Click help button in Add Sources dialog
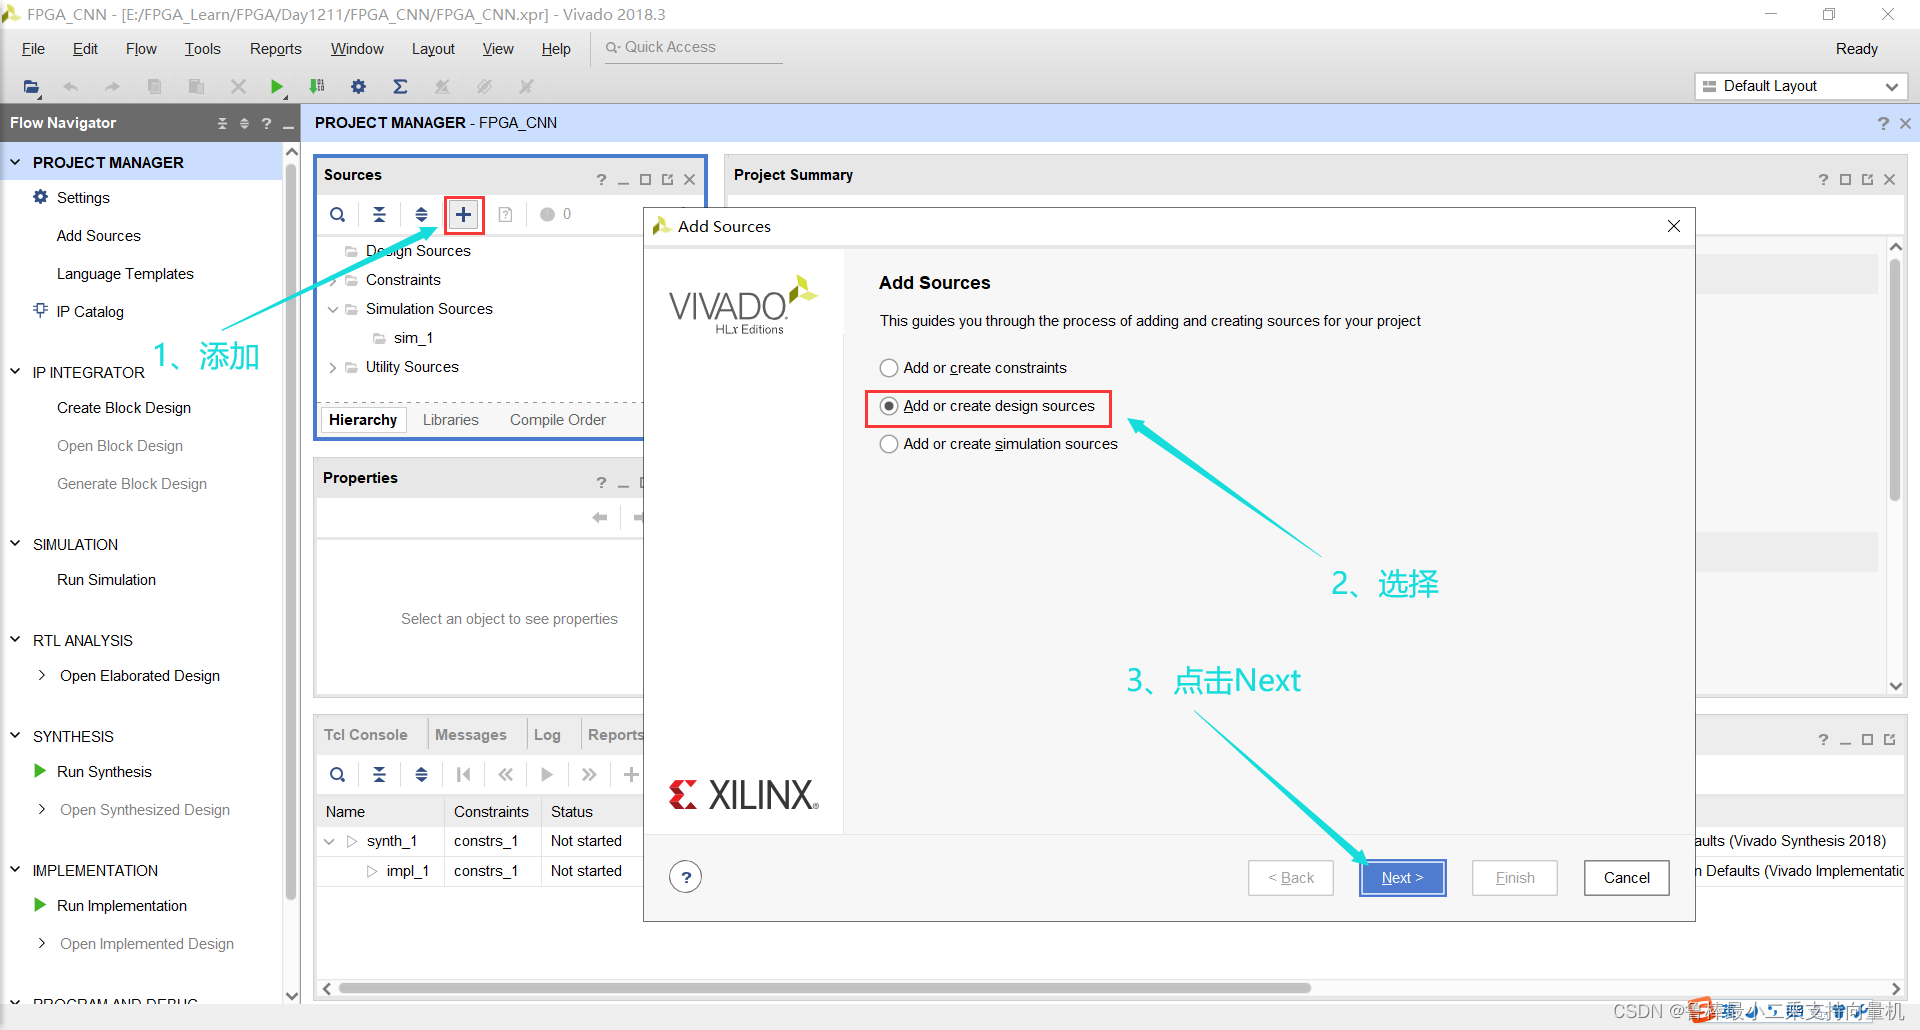This screenshot has height=1030, width=1920. (x=686, y=877)
